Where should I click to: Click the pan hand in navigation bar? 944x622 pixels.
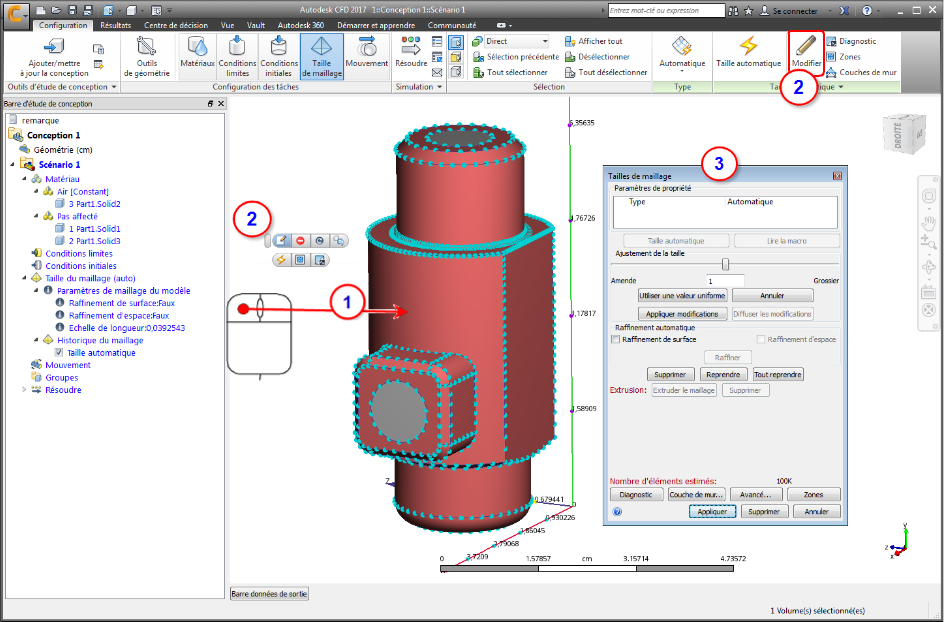(928, 223)
